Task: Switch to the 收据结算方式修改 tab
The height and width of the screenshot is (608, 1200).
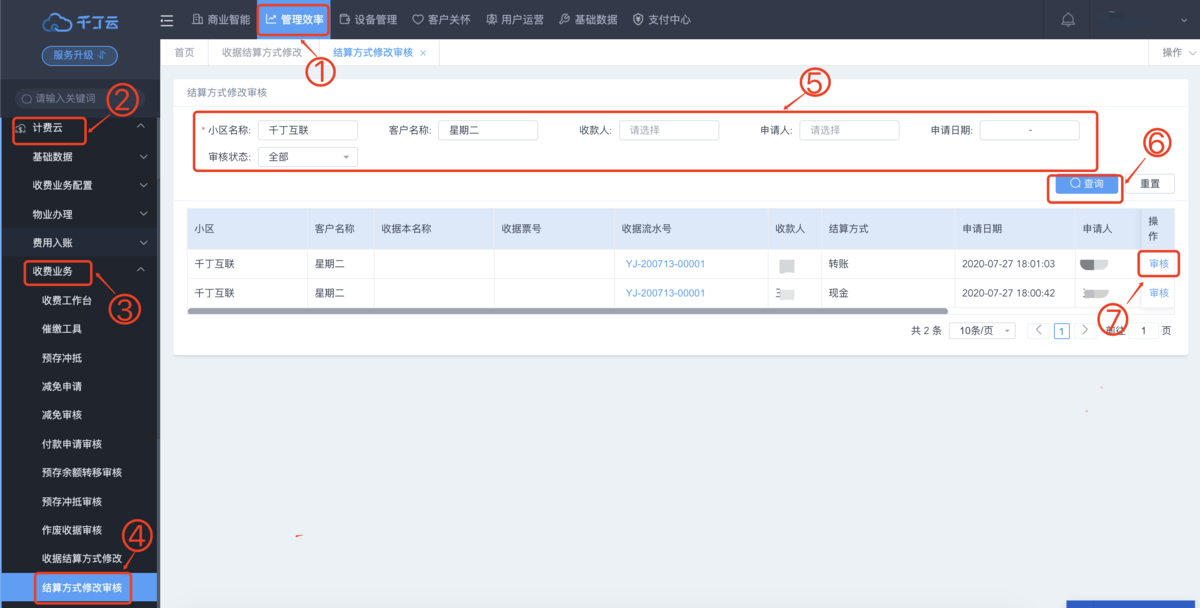Action: point(262,52)
